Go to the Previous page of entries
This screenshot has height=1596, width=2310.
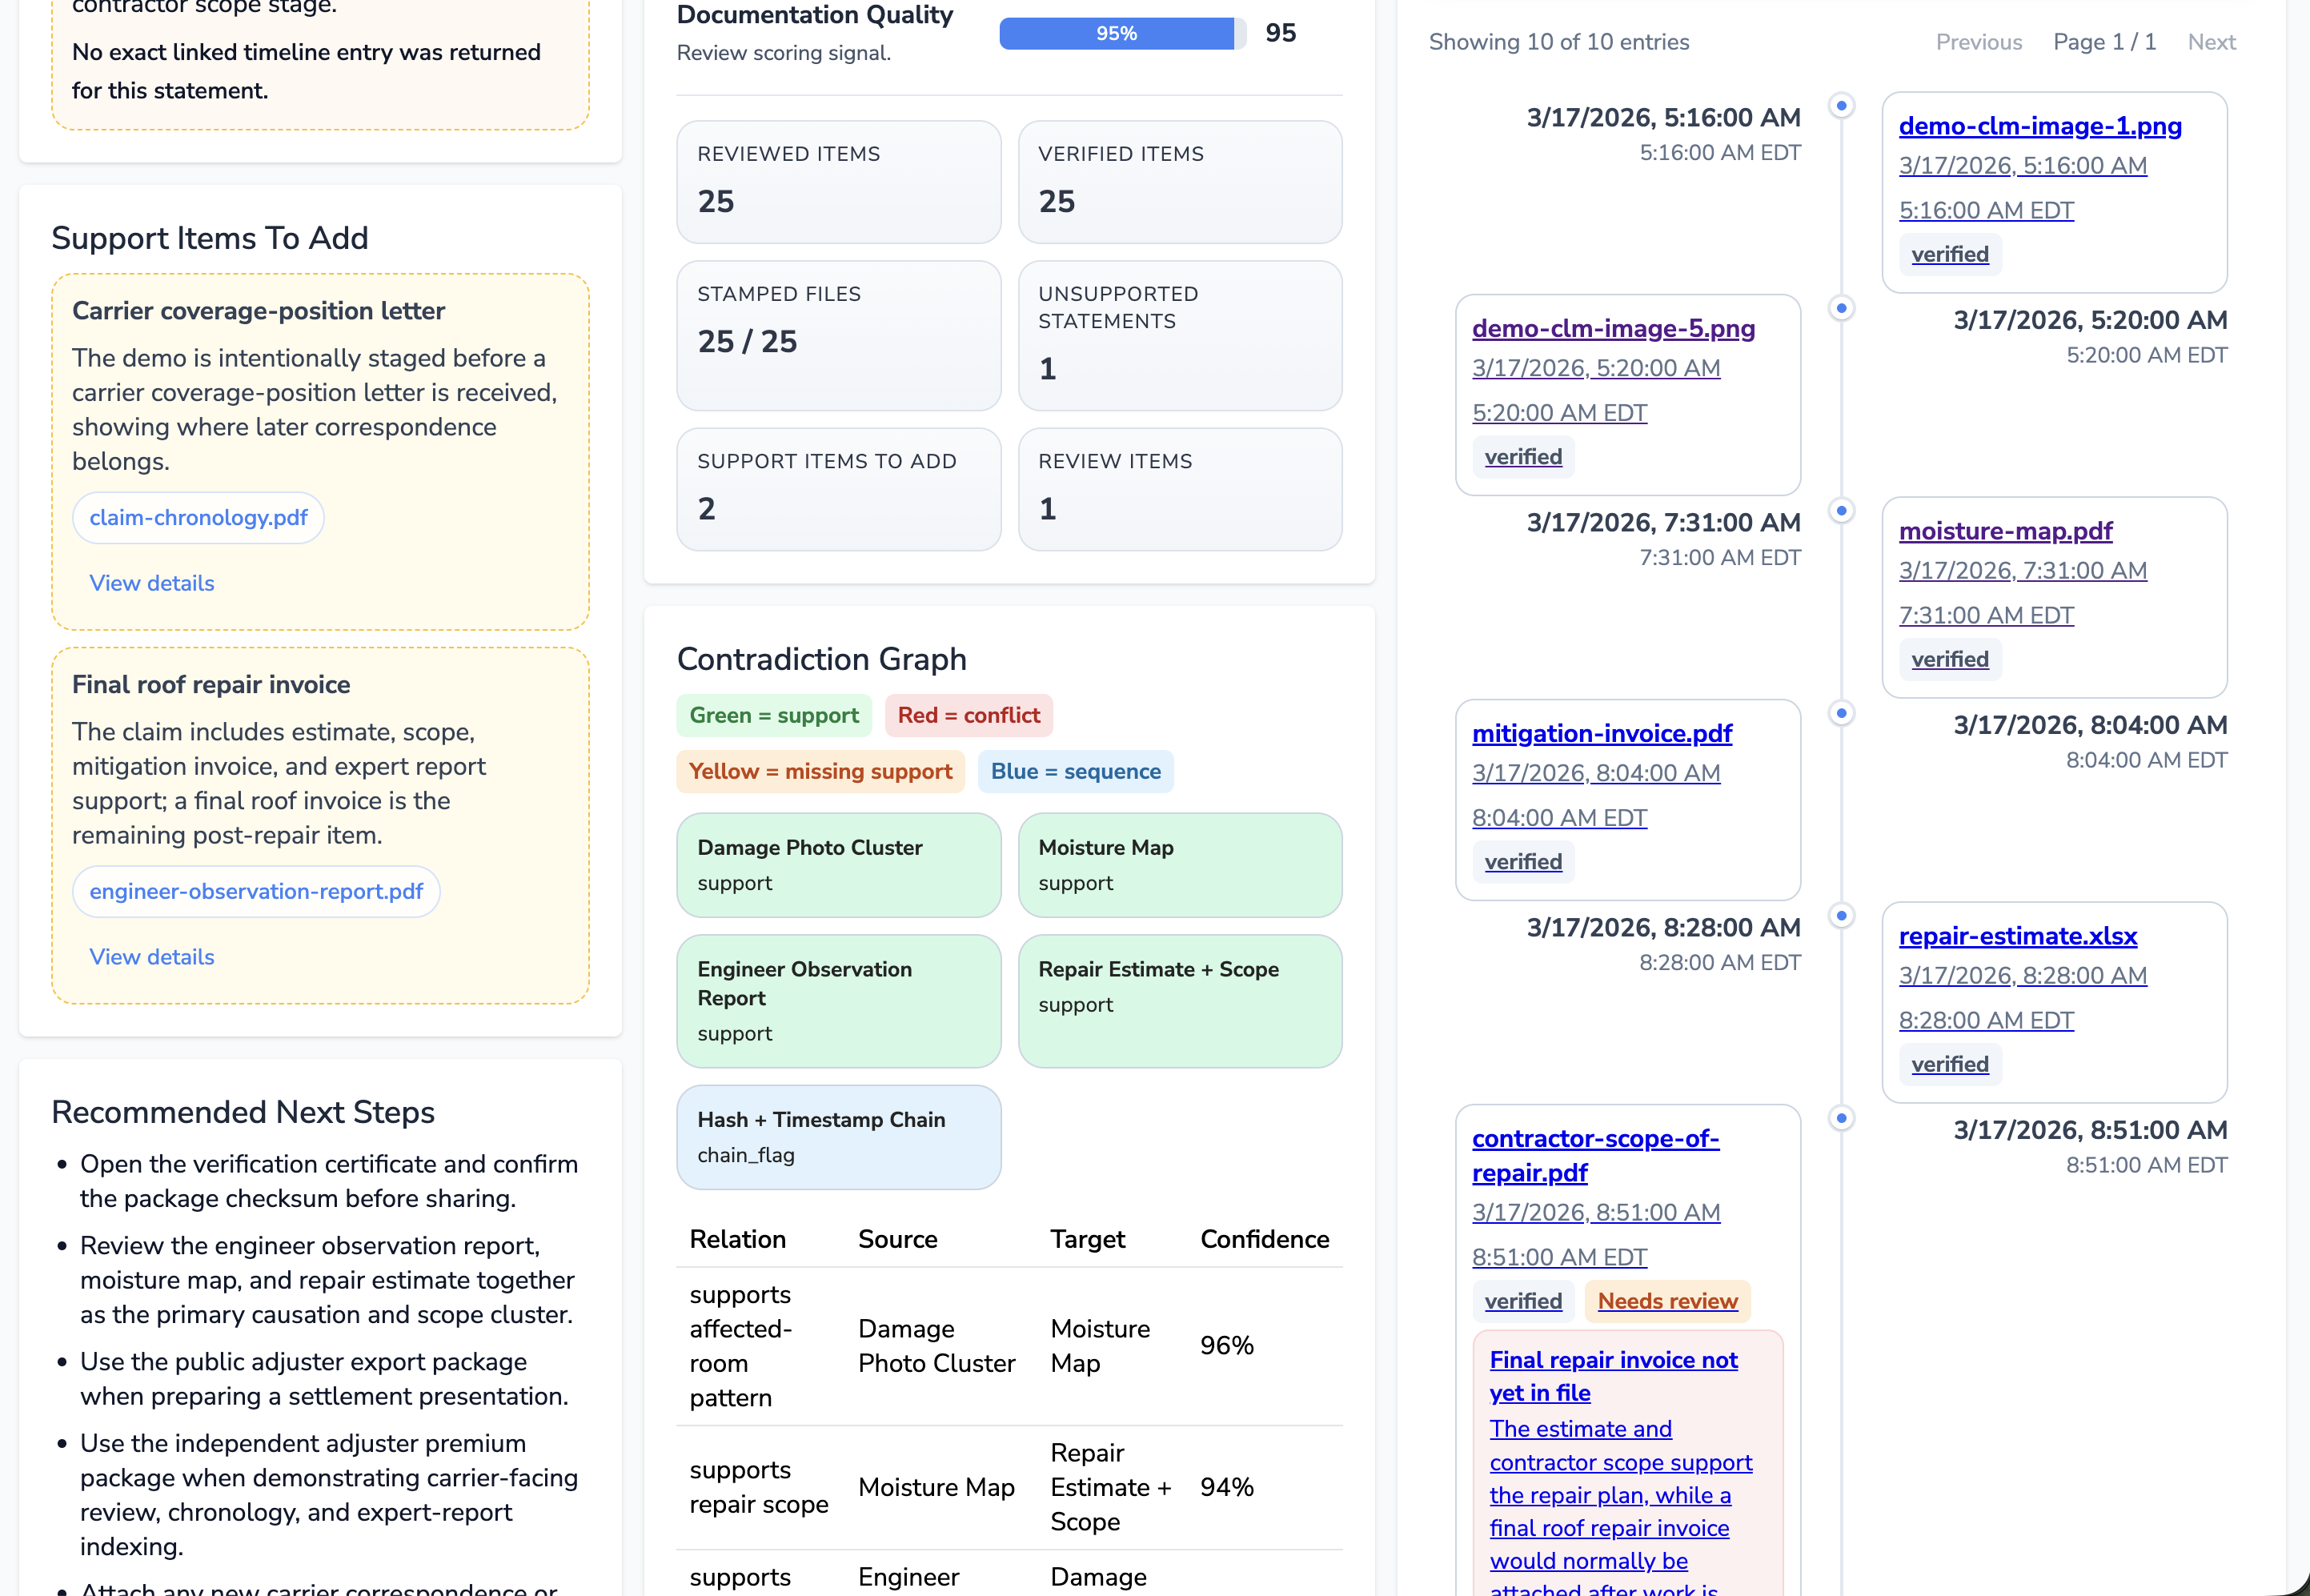click(1978, 42)
